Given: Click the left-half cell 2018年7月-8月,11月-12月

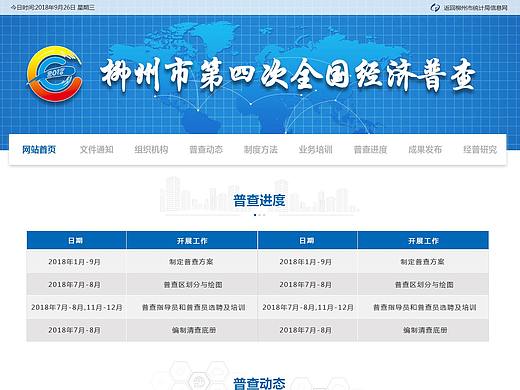Looking at the screenshot, I should [x=77, y=307].
